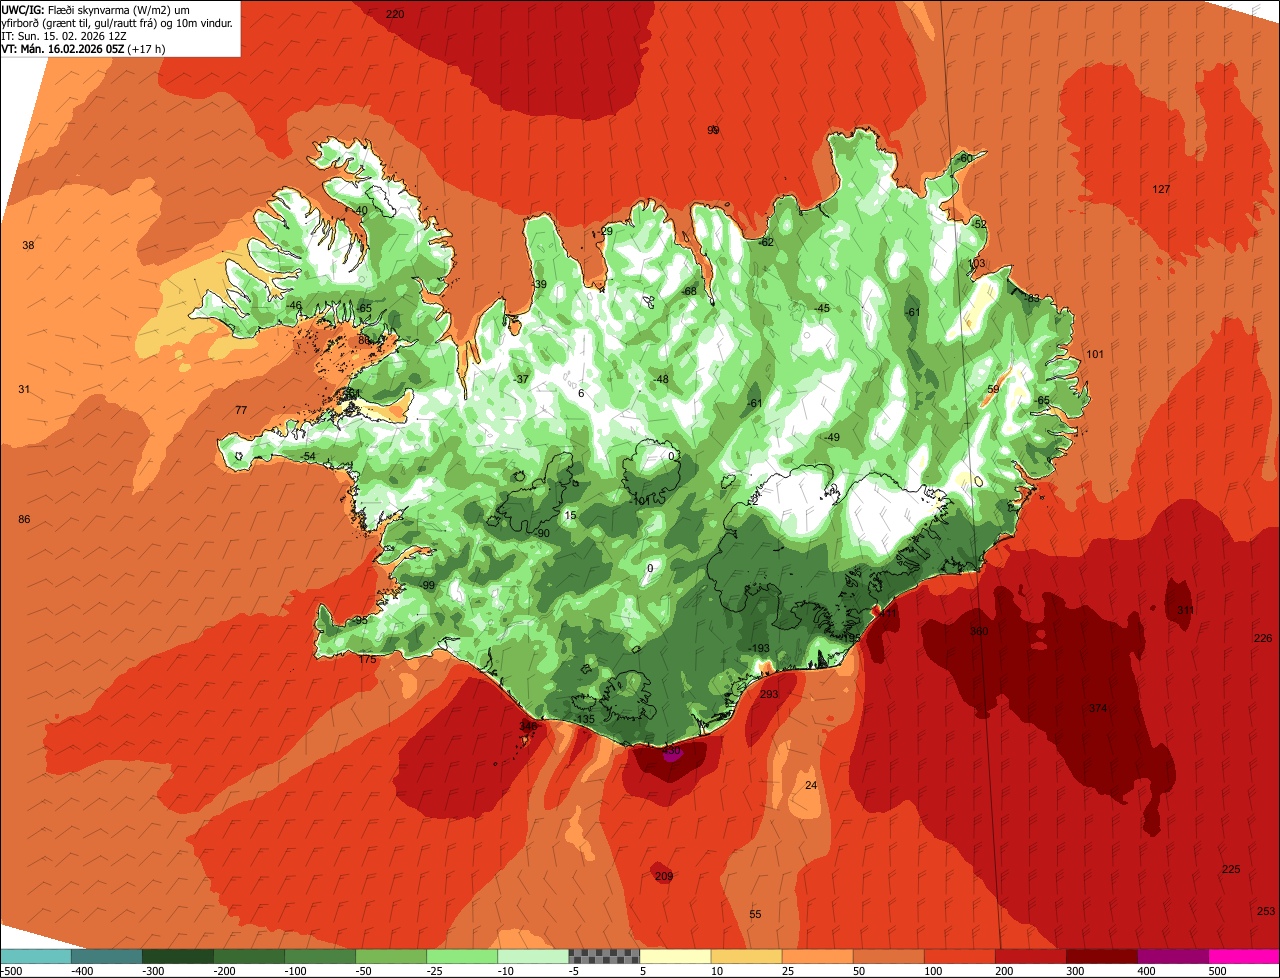Click the -193 value in south Iceland

coord(759,649)
